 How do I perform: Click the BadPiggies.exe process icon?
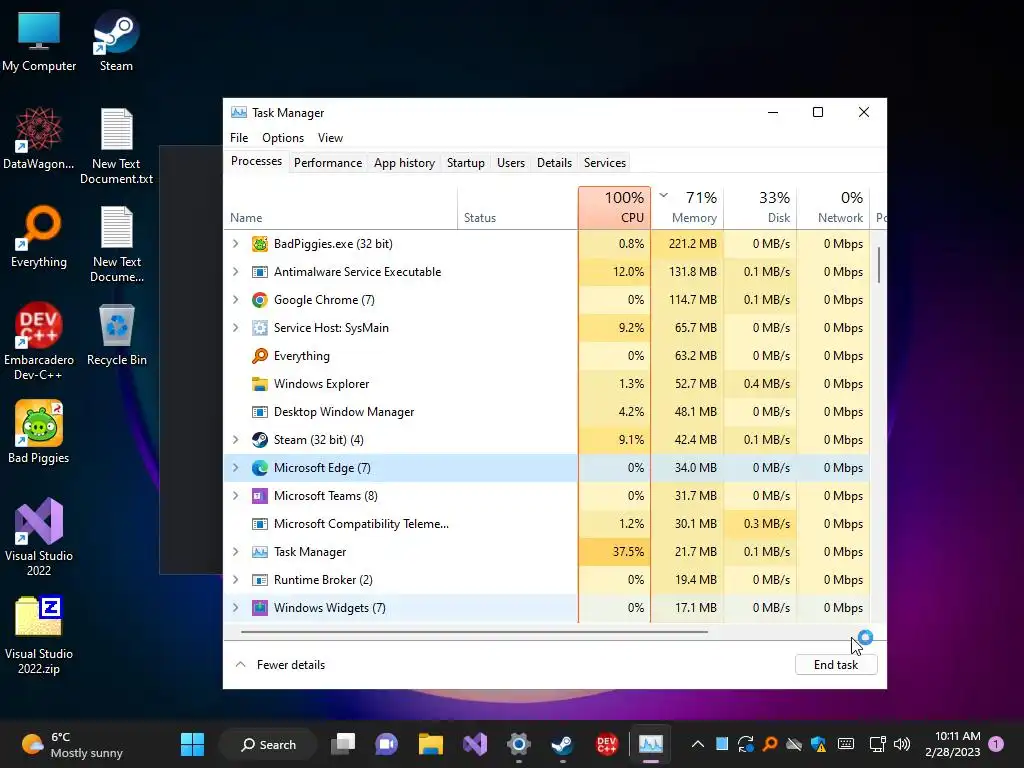click(x=260, y=244)
